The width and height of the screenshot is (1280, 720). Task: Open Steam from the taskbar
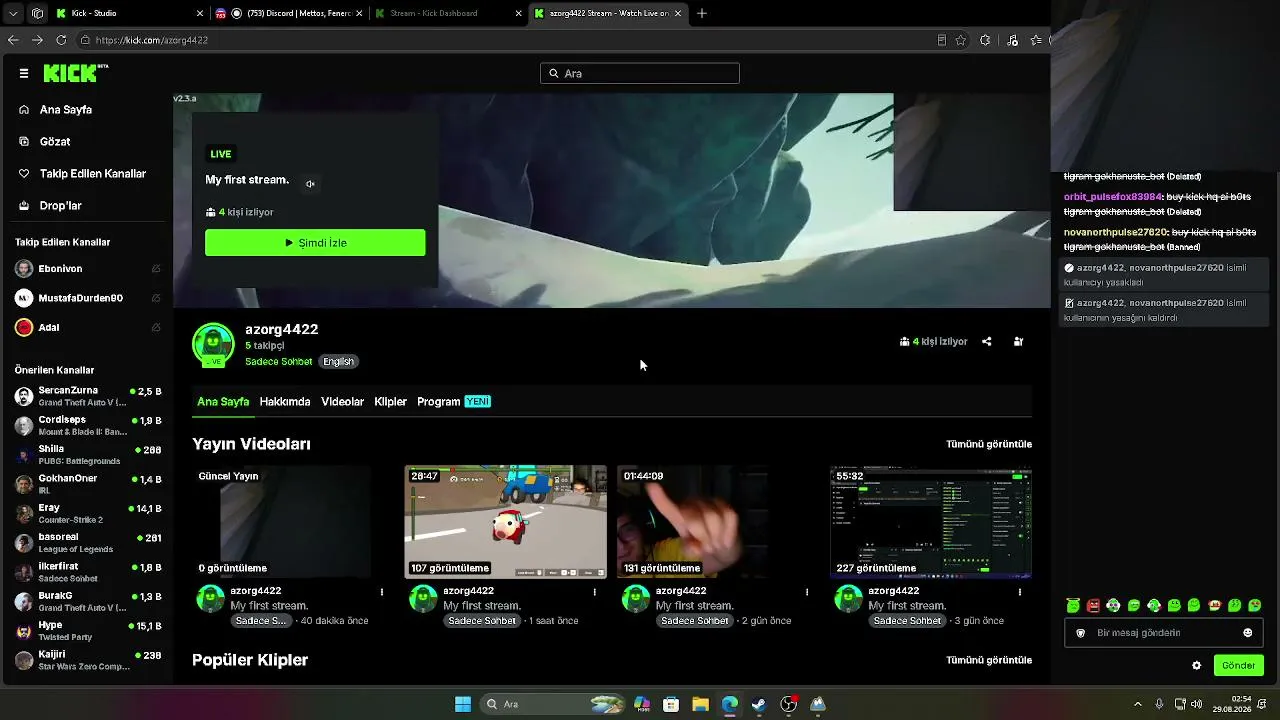pos(759,704)
